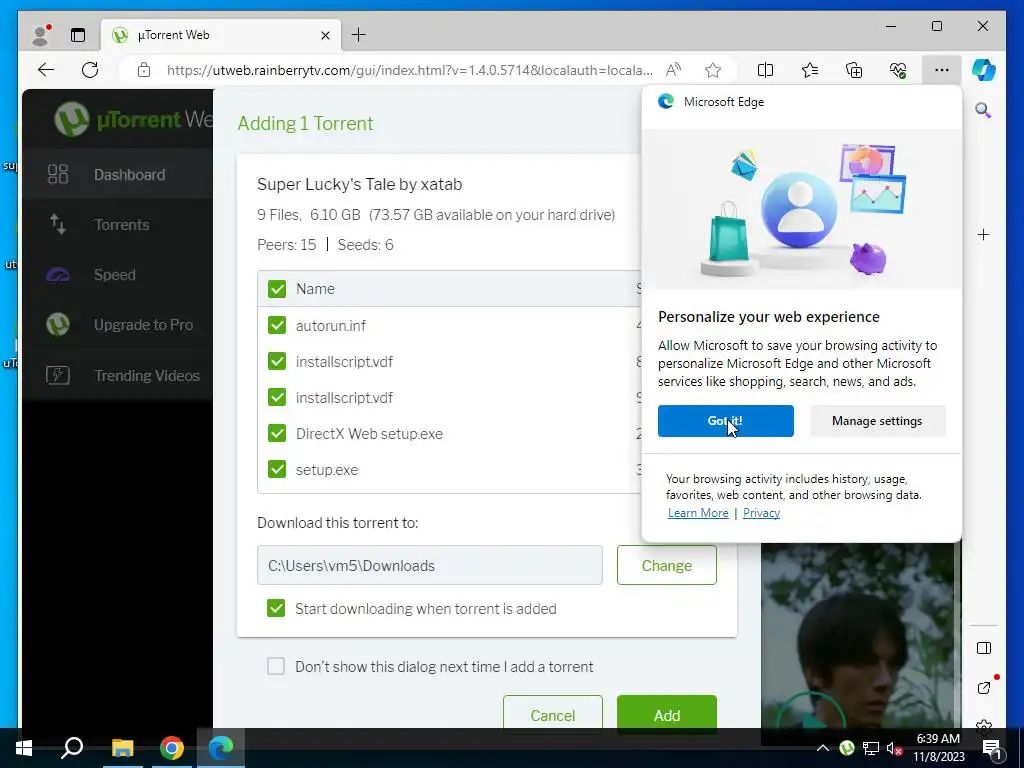Screen dimensions: 1024x768
Task: Open the Privacy link
Action: point(761,513)
